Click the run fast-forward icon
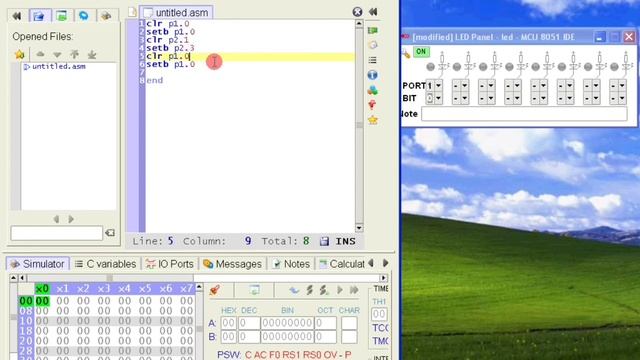640x360 pixels. pyautogui.click(x=354, y=290)
